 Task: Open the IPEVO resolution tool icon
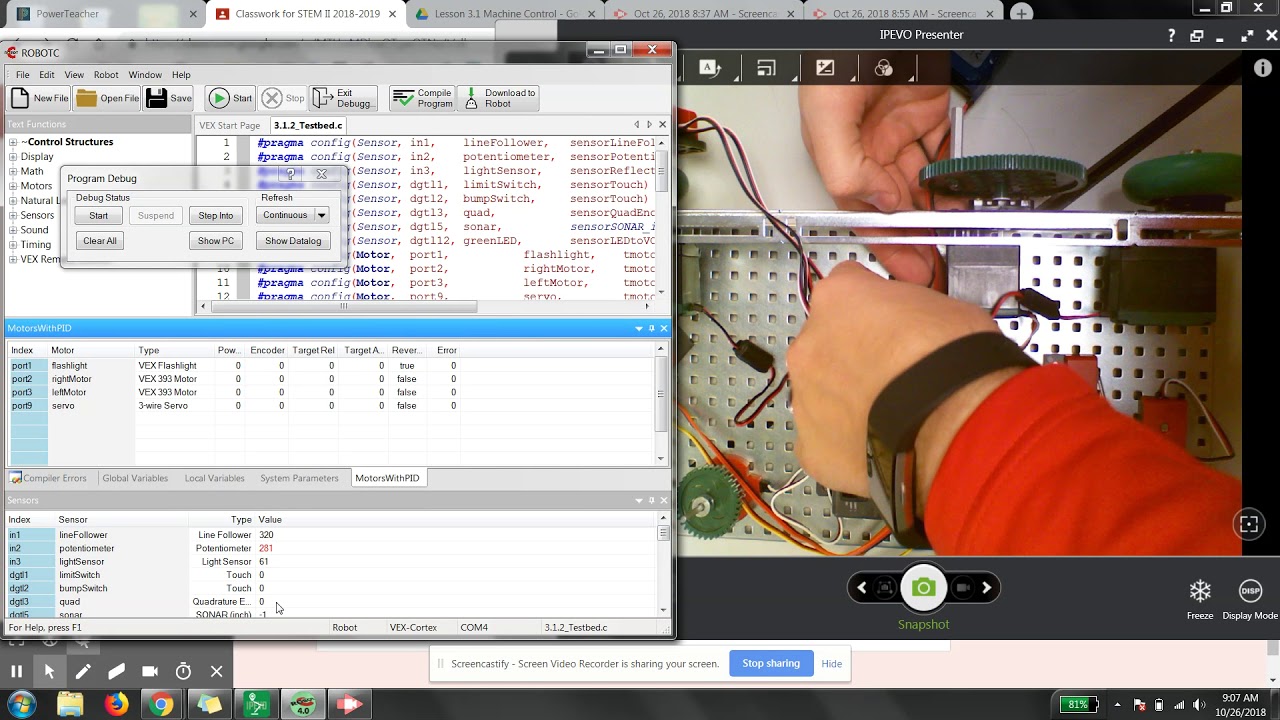pyautogui.click(x=767, y=68)
